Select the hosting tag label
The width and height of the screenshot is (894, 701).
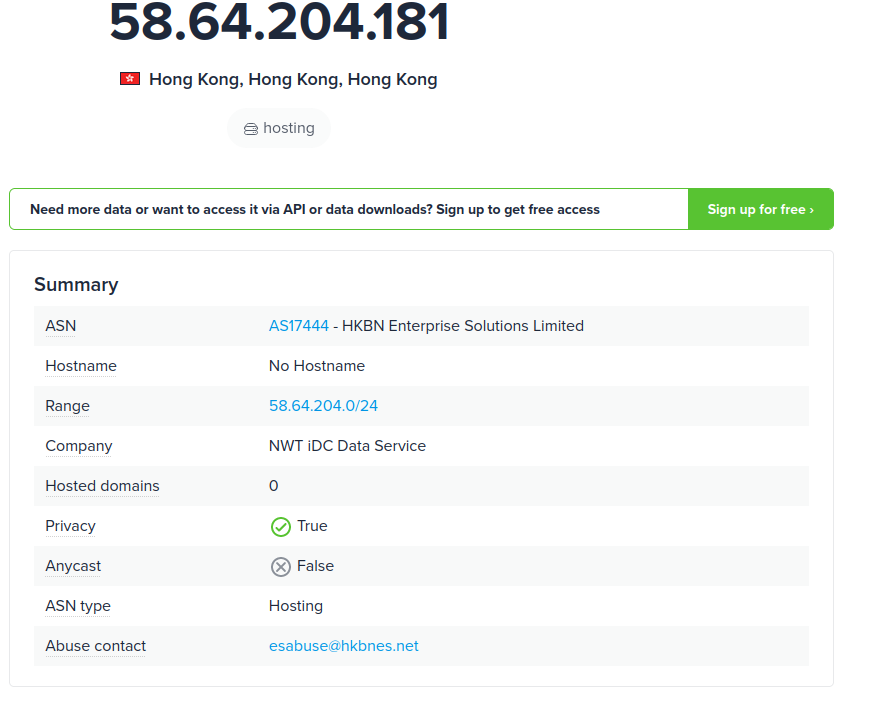click(288, 128)
